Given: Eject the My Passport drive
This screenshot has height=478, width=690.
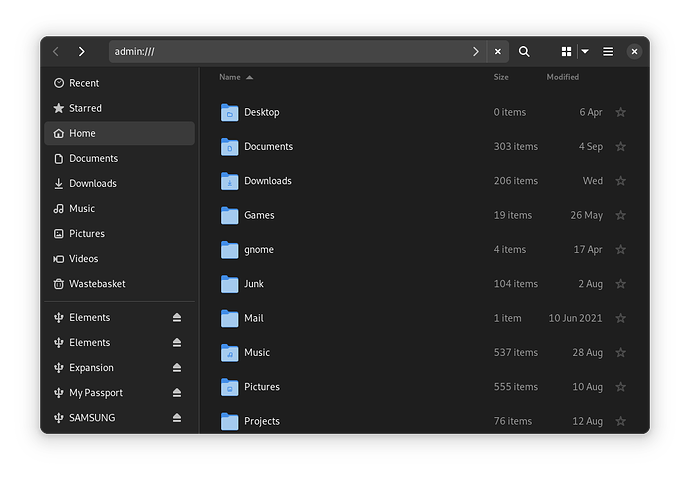Looking at the screenshot, I should [x=177, y=393].
